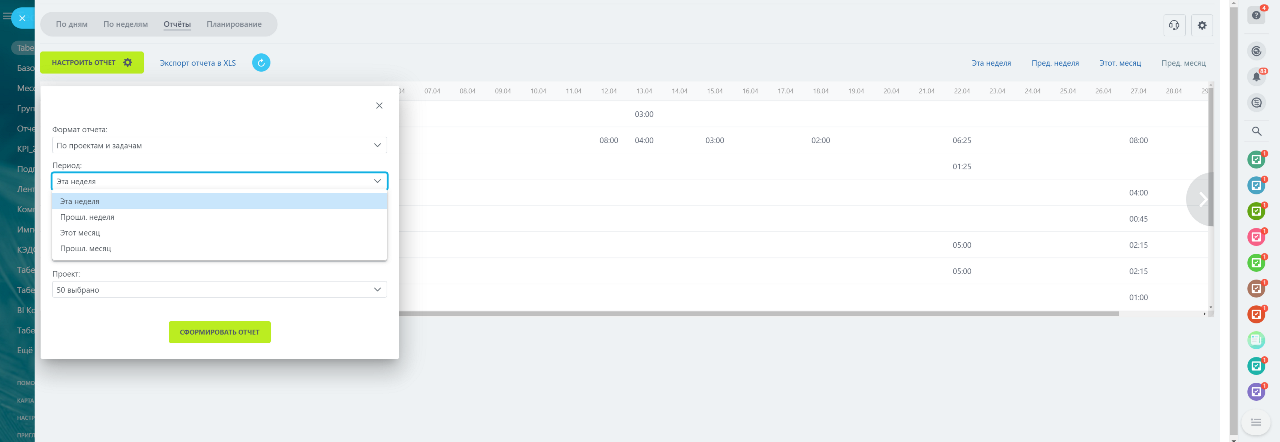Click the list menu icon at sidebar bottom

(x=1257, y=422)
